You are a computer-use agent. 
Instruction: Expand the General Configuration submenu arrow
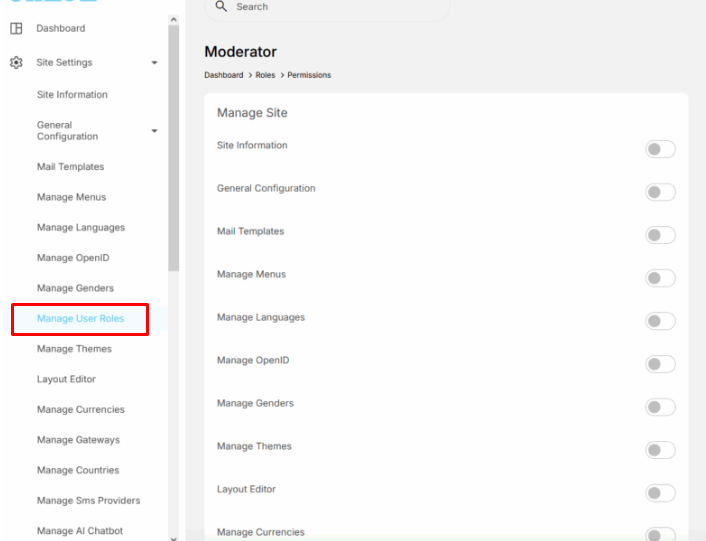(x=154, y=131)
